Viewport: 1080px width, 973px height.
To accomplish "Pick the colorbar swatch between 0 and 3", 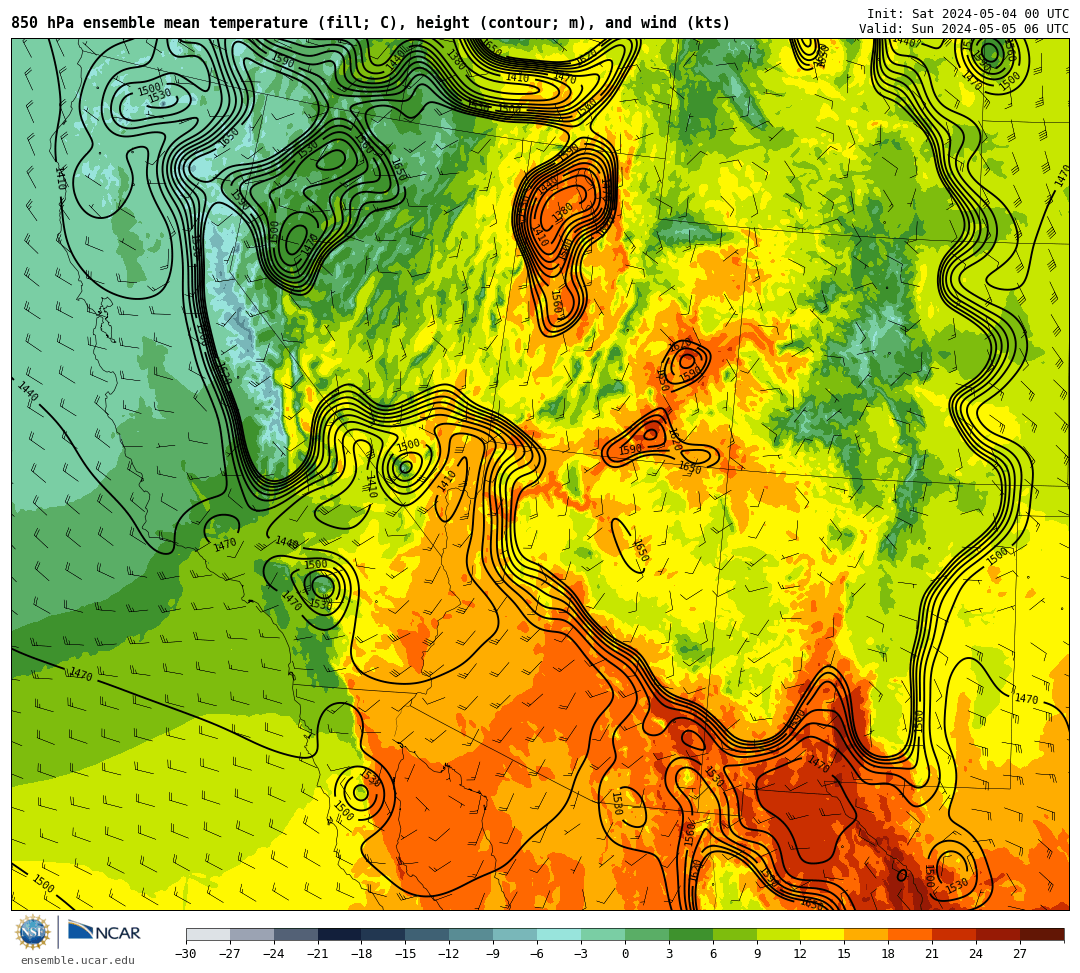I will [x=647, y=934].
